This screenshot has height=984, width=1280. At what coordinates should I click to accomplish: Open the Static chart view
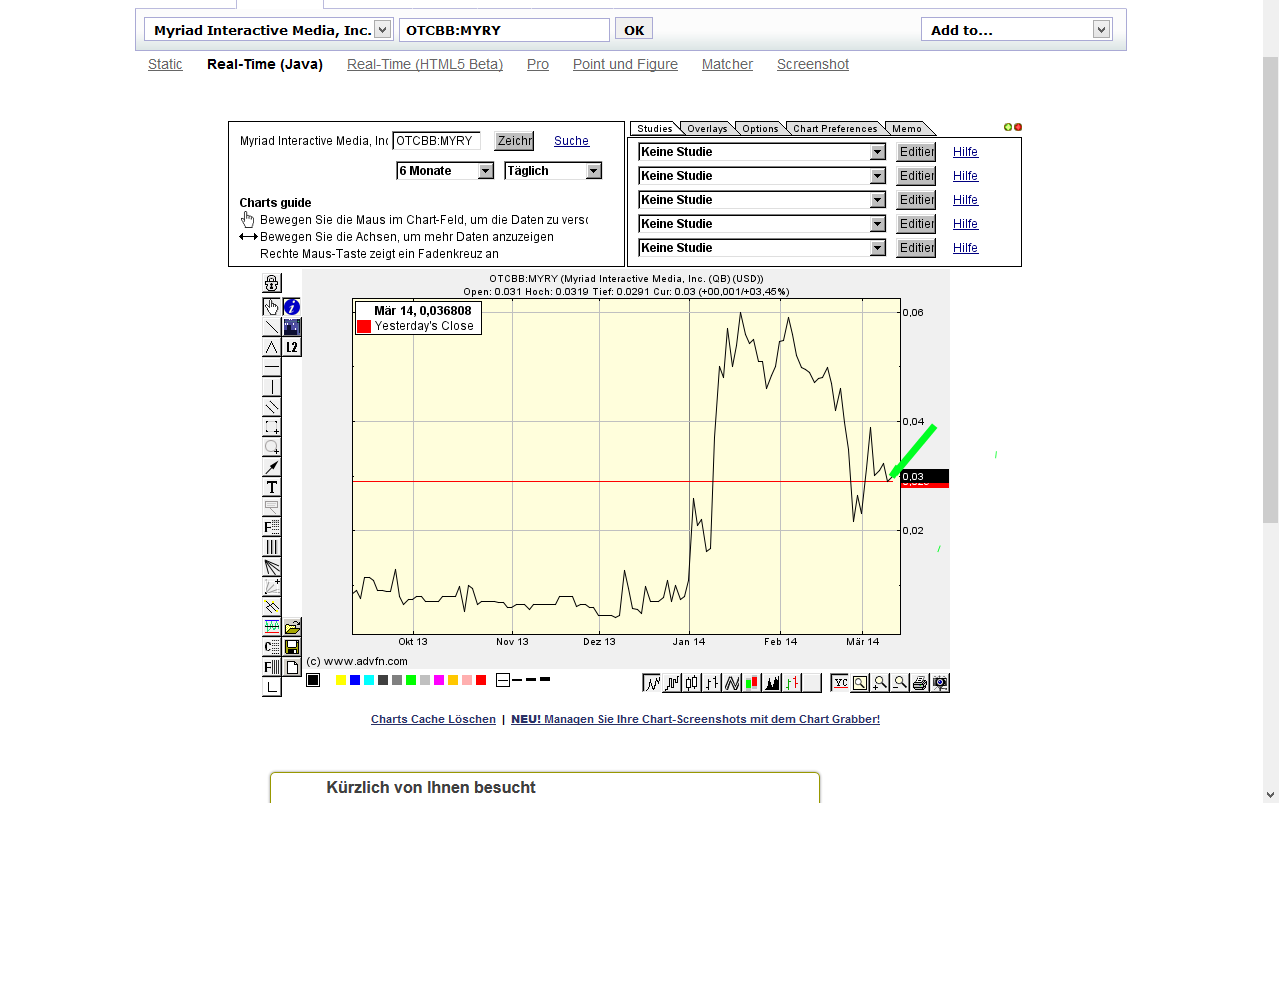point(165,64)
